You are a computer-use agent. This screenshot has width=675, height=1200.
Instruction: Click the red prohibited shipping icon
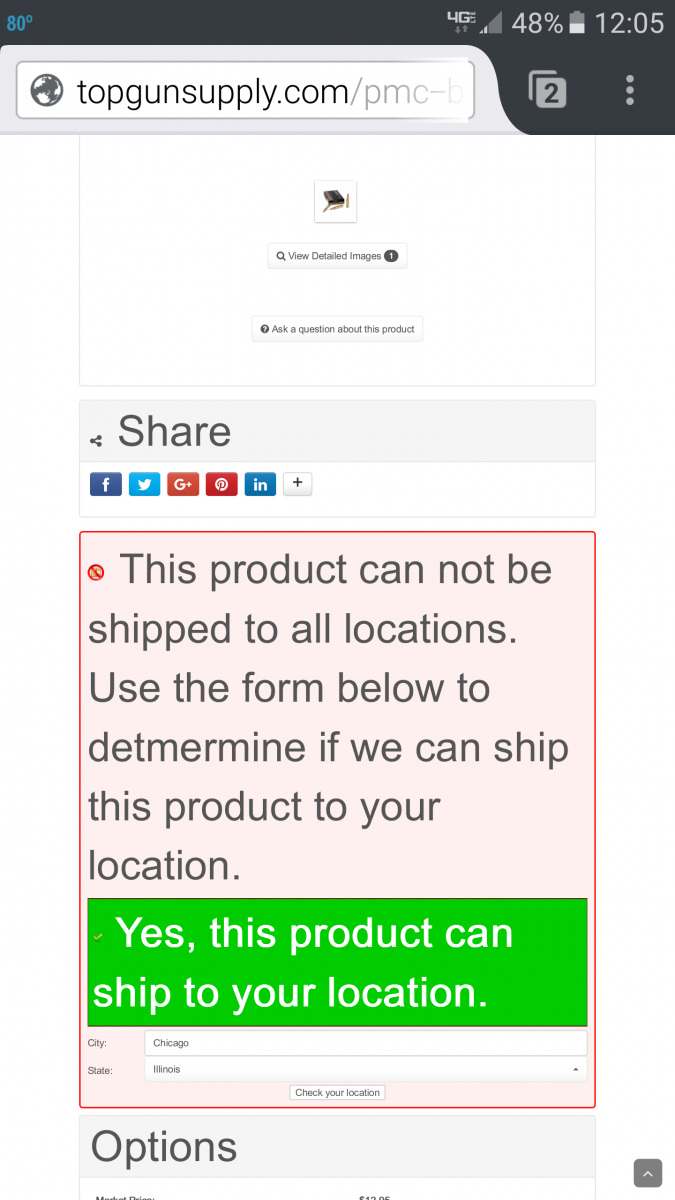(x=96, y=573)
